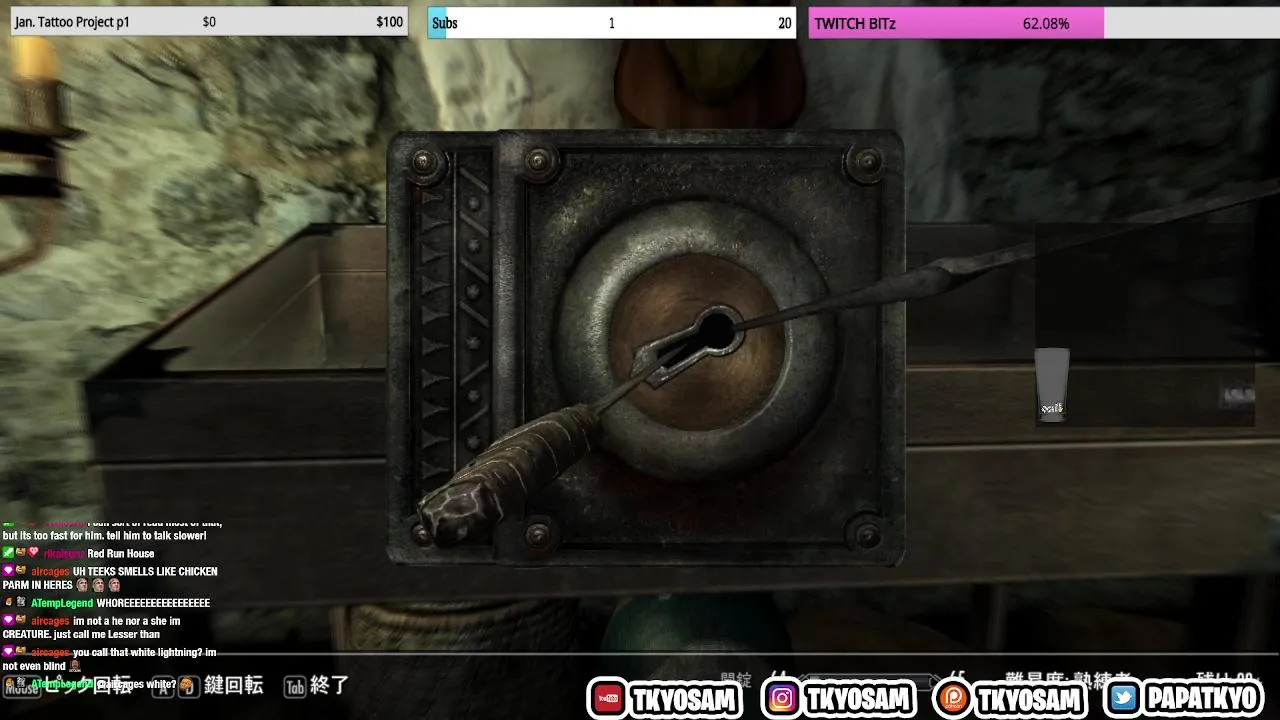This screenshot has height=720, width=1280.
Task: Click the pink bits badge beside 'im not a he'
Action: click(x=8, y=621)
